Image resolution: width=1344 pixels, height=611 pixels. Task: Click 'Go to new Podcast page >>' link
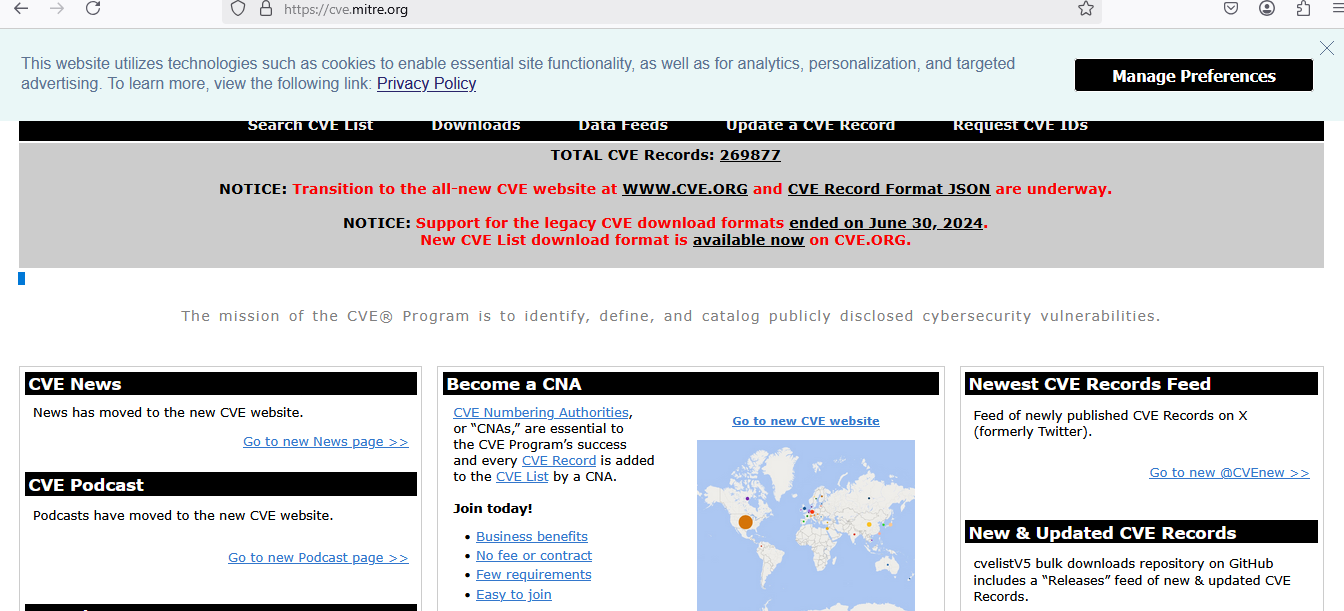click(x=318, y=558)
